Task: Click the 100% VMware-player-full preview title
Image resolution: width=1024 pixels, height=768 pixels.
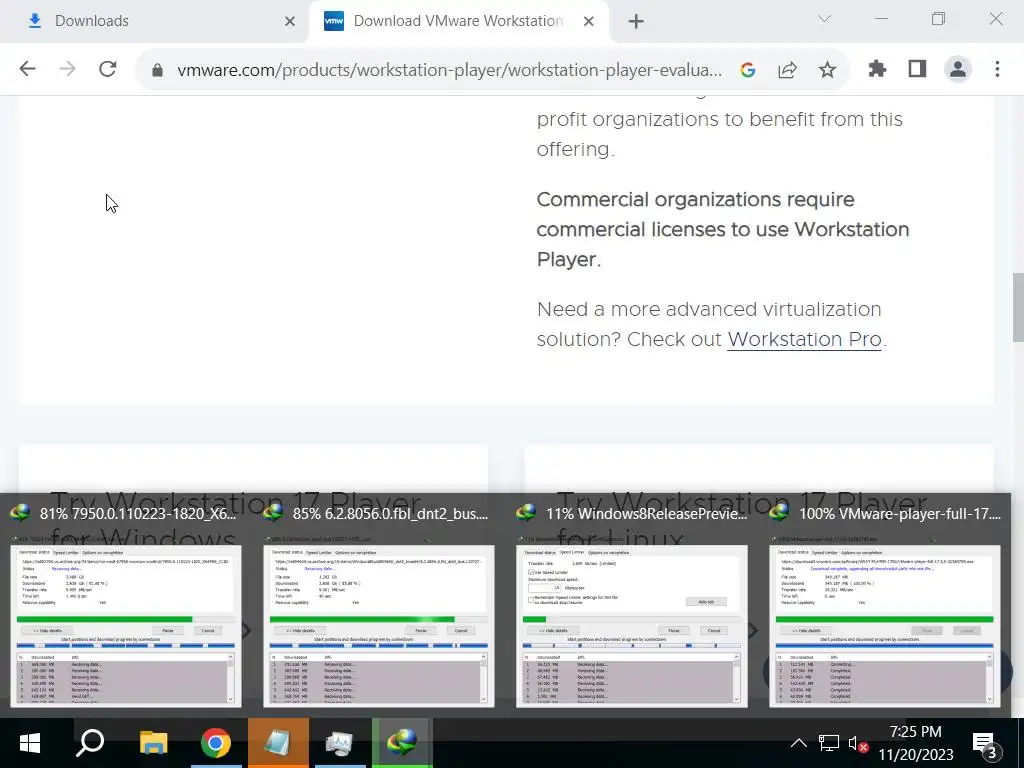Action: coord(900,514)
